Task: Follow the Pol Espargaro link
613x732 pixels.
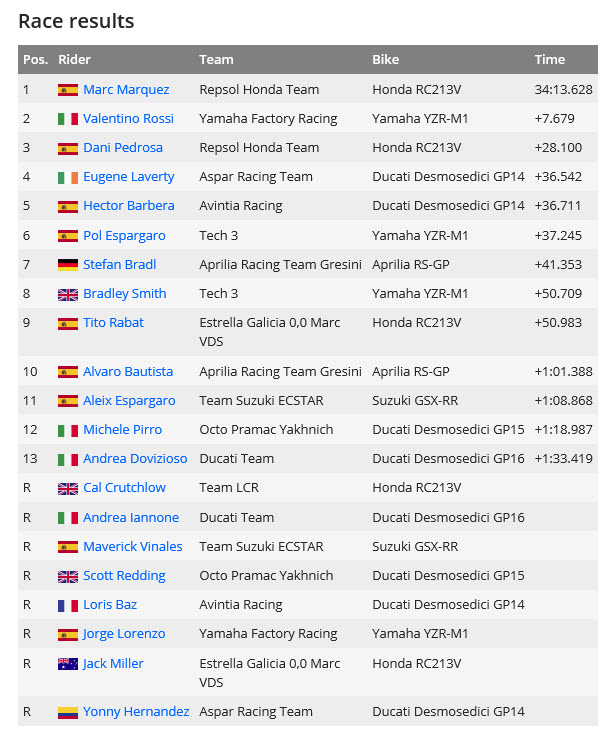Action: 124,236
